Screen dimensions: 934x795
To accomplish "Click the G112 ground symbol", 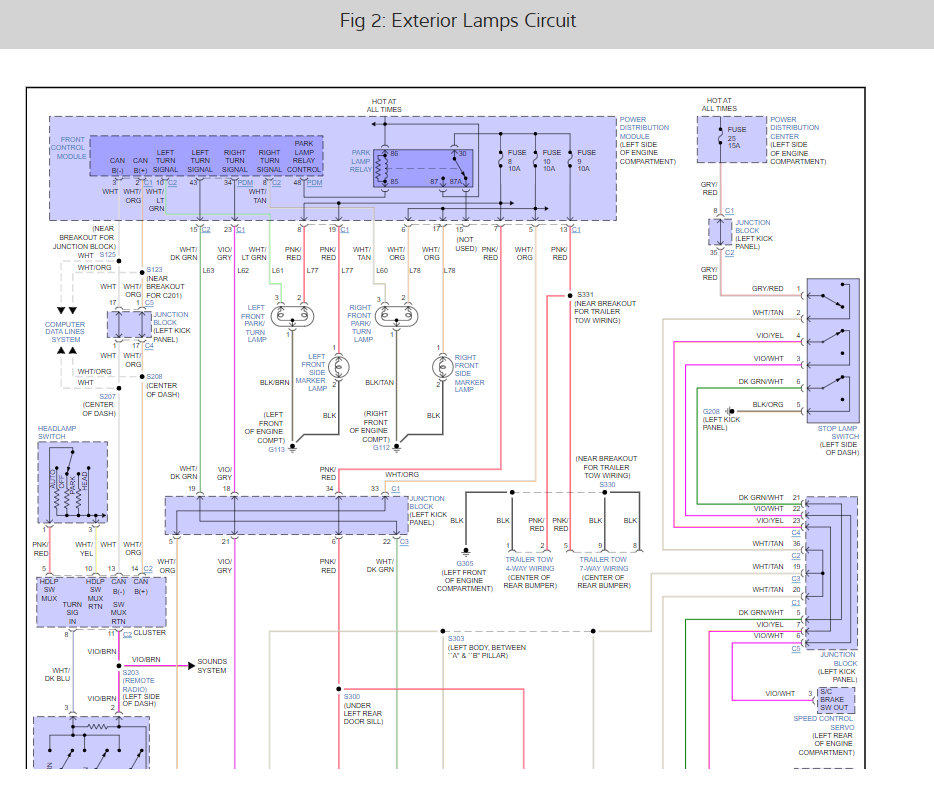I will coord(397,448).
